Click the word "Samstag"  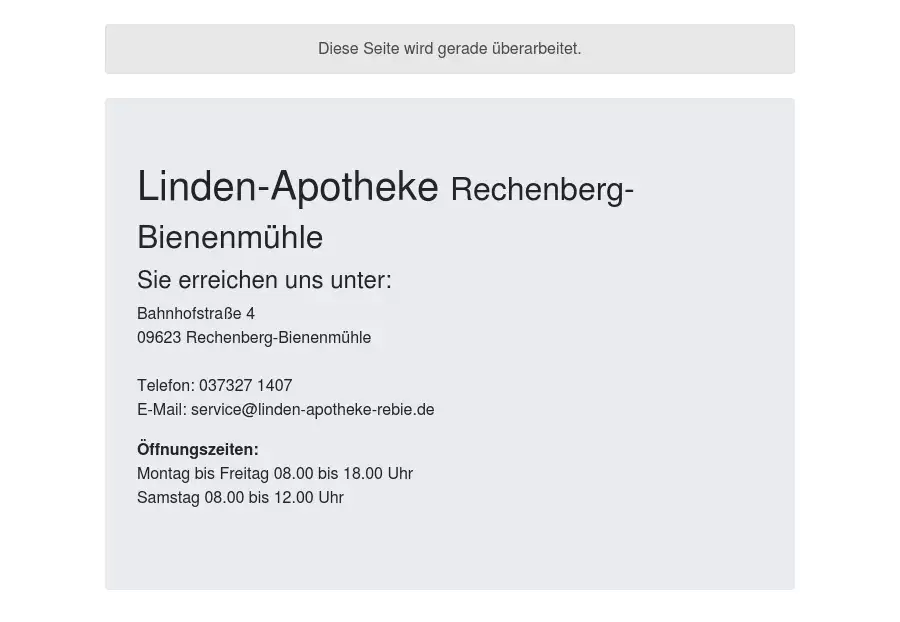[168, 498]
